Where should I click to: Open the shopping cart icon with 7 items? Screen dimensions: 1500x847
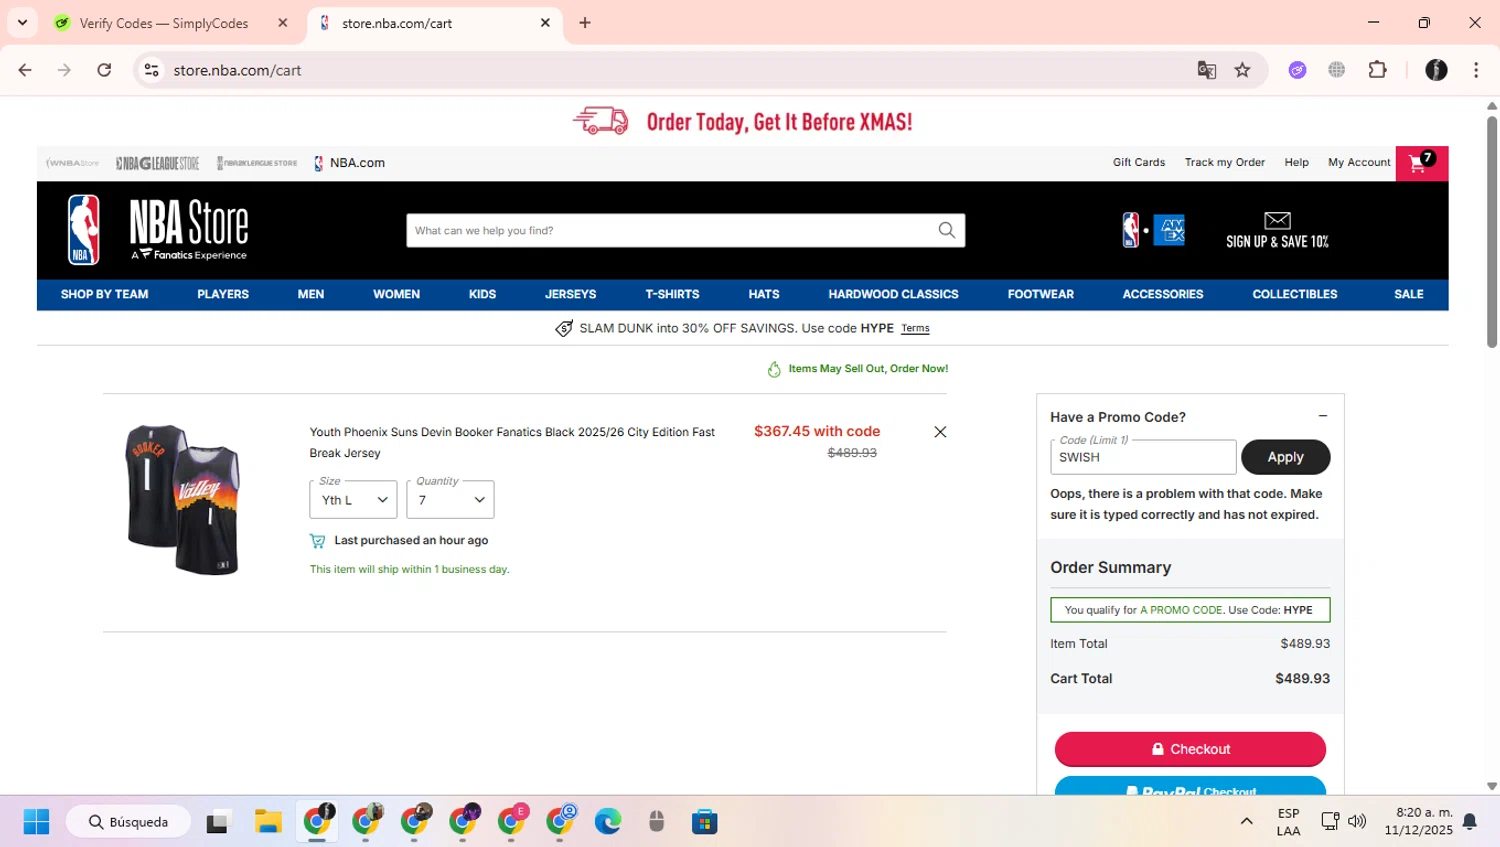(x=1421, y=163)
